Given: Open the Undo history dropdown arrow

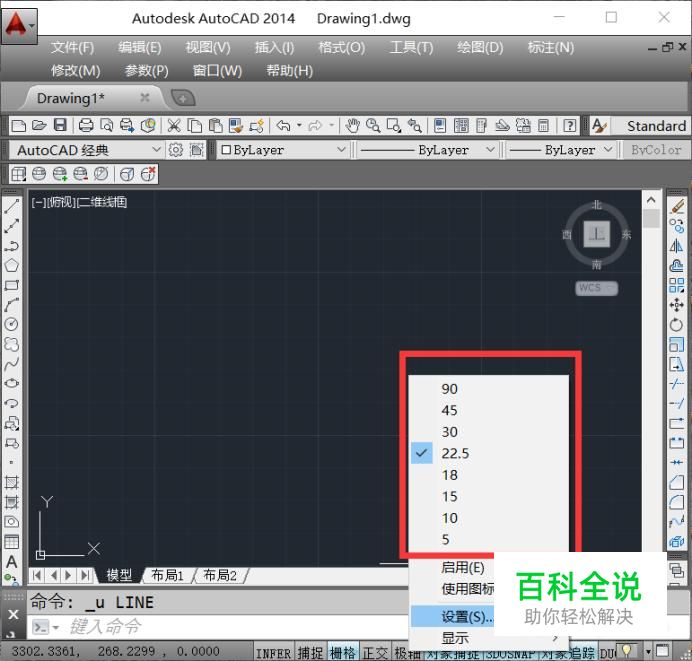Looking at the screenshot, I should 299,126.
